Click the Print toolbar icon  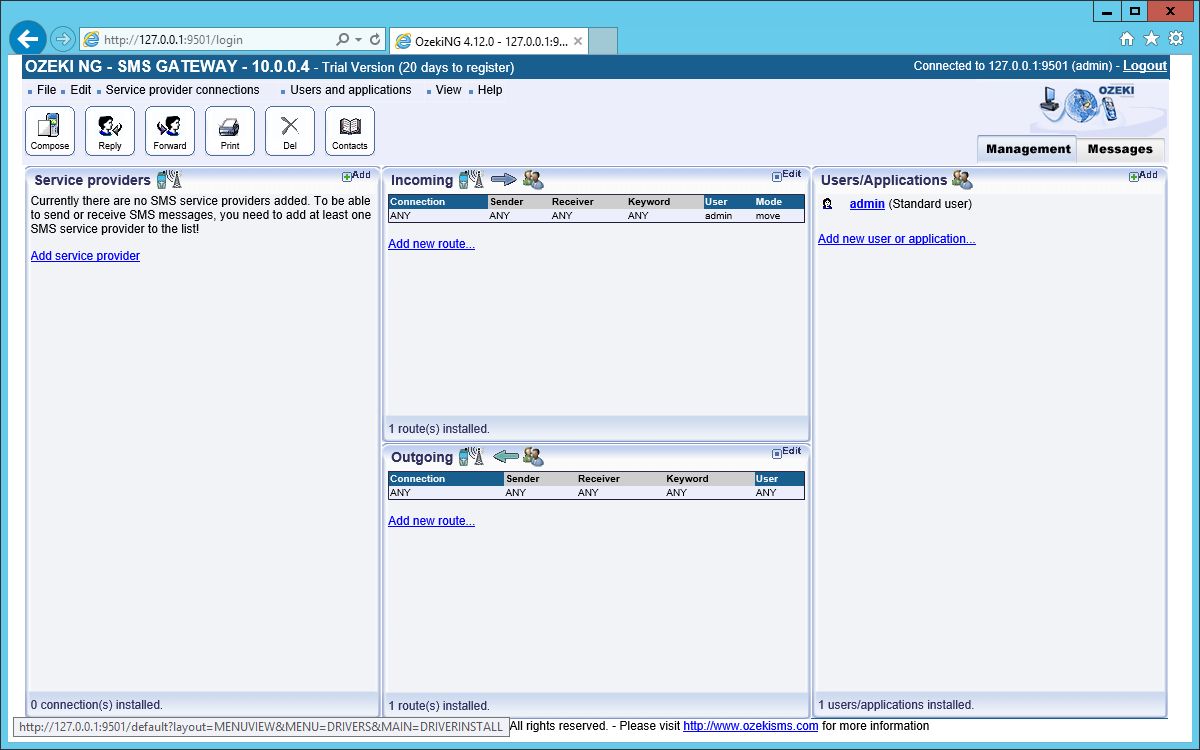[230, 131]
